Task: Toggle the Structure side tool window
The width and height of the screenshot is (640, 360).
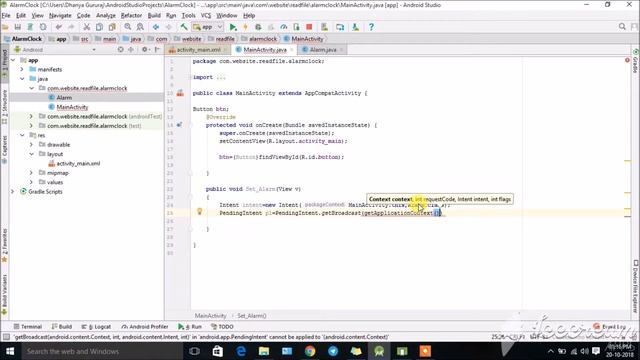Action: tap(4, 107)
